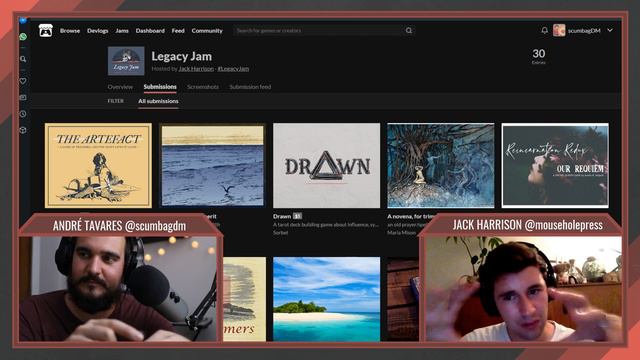Open the Our Requiem game thumbnail
Viewport: 640px width, 360px height.
555,165
